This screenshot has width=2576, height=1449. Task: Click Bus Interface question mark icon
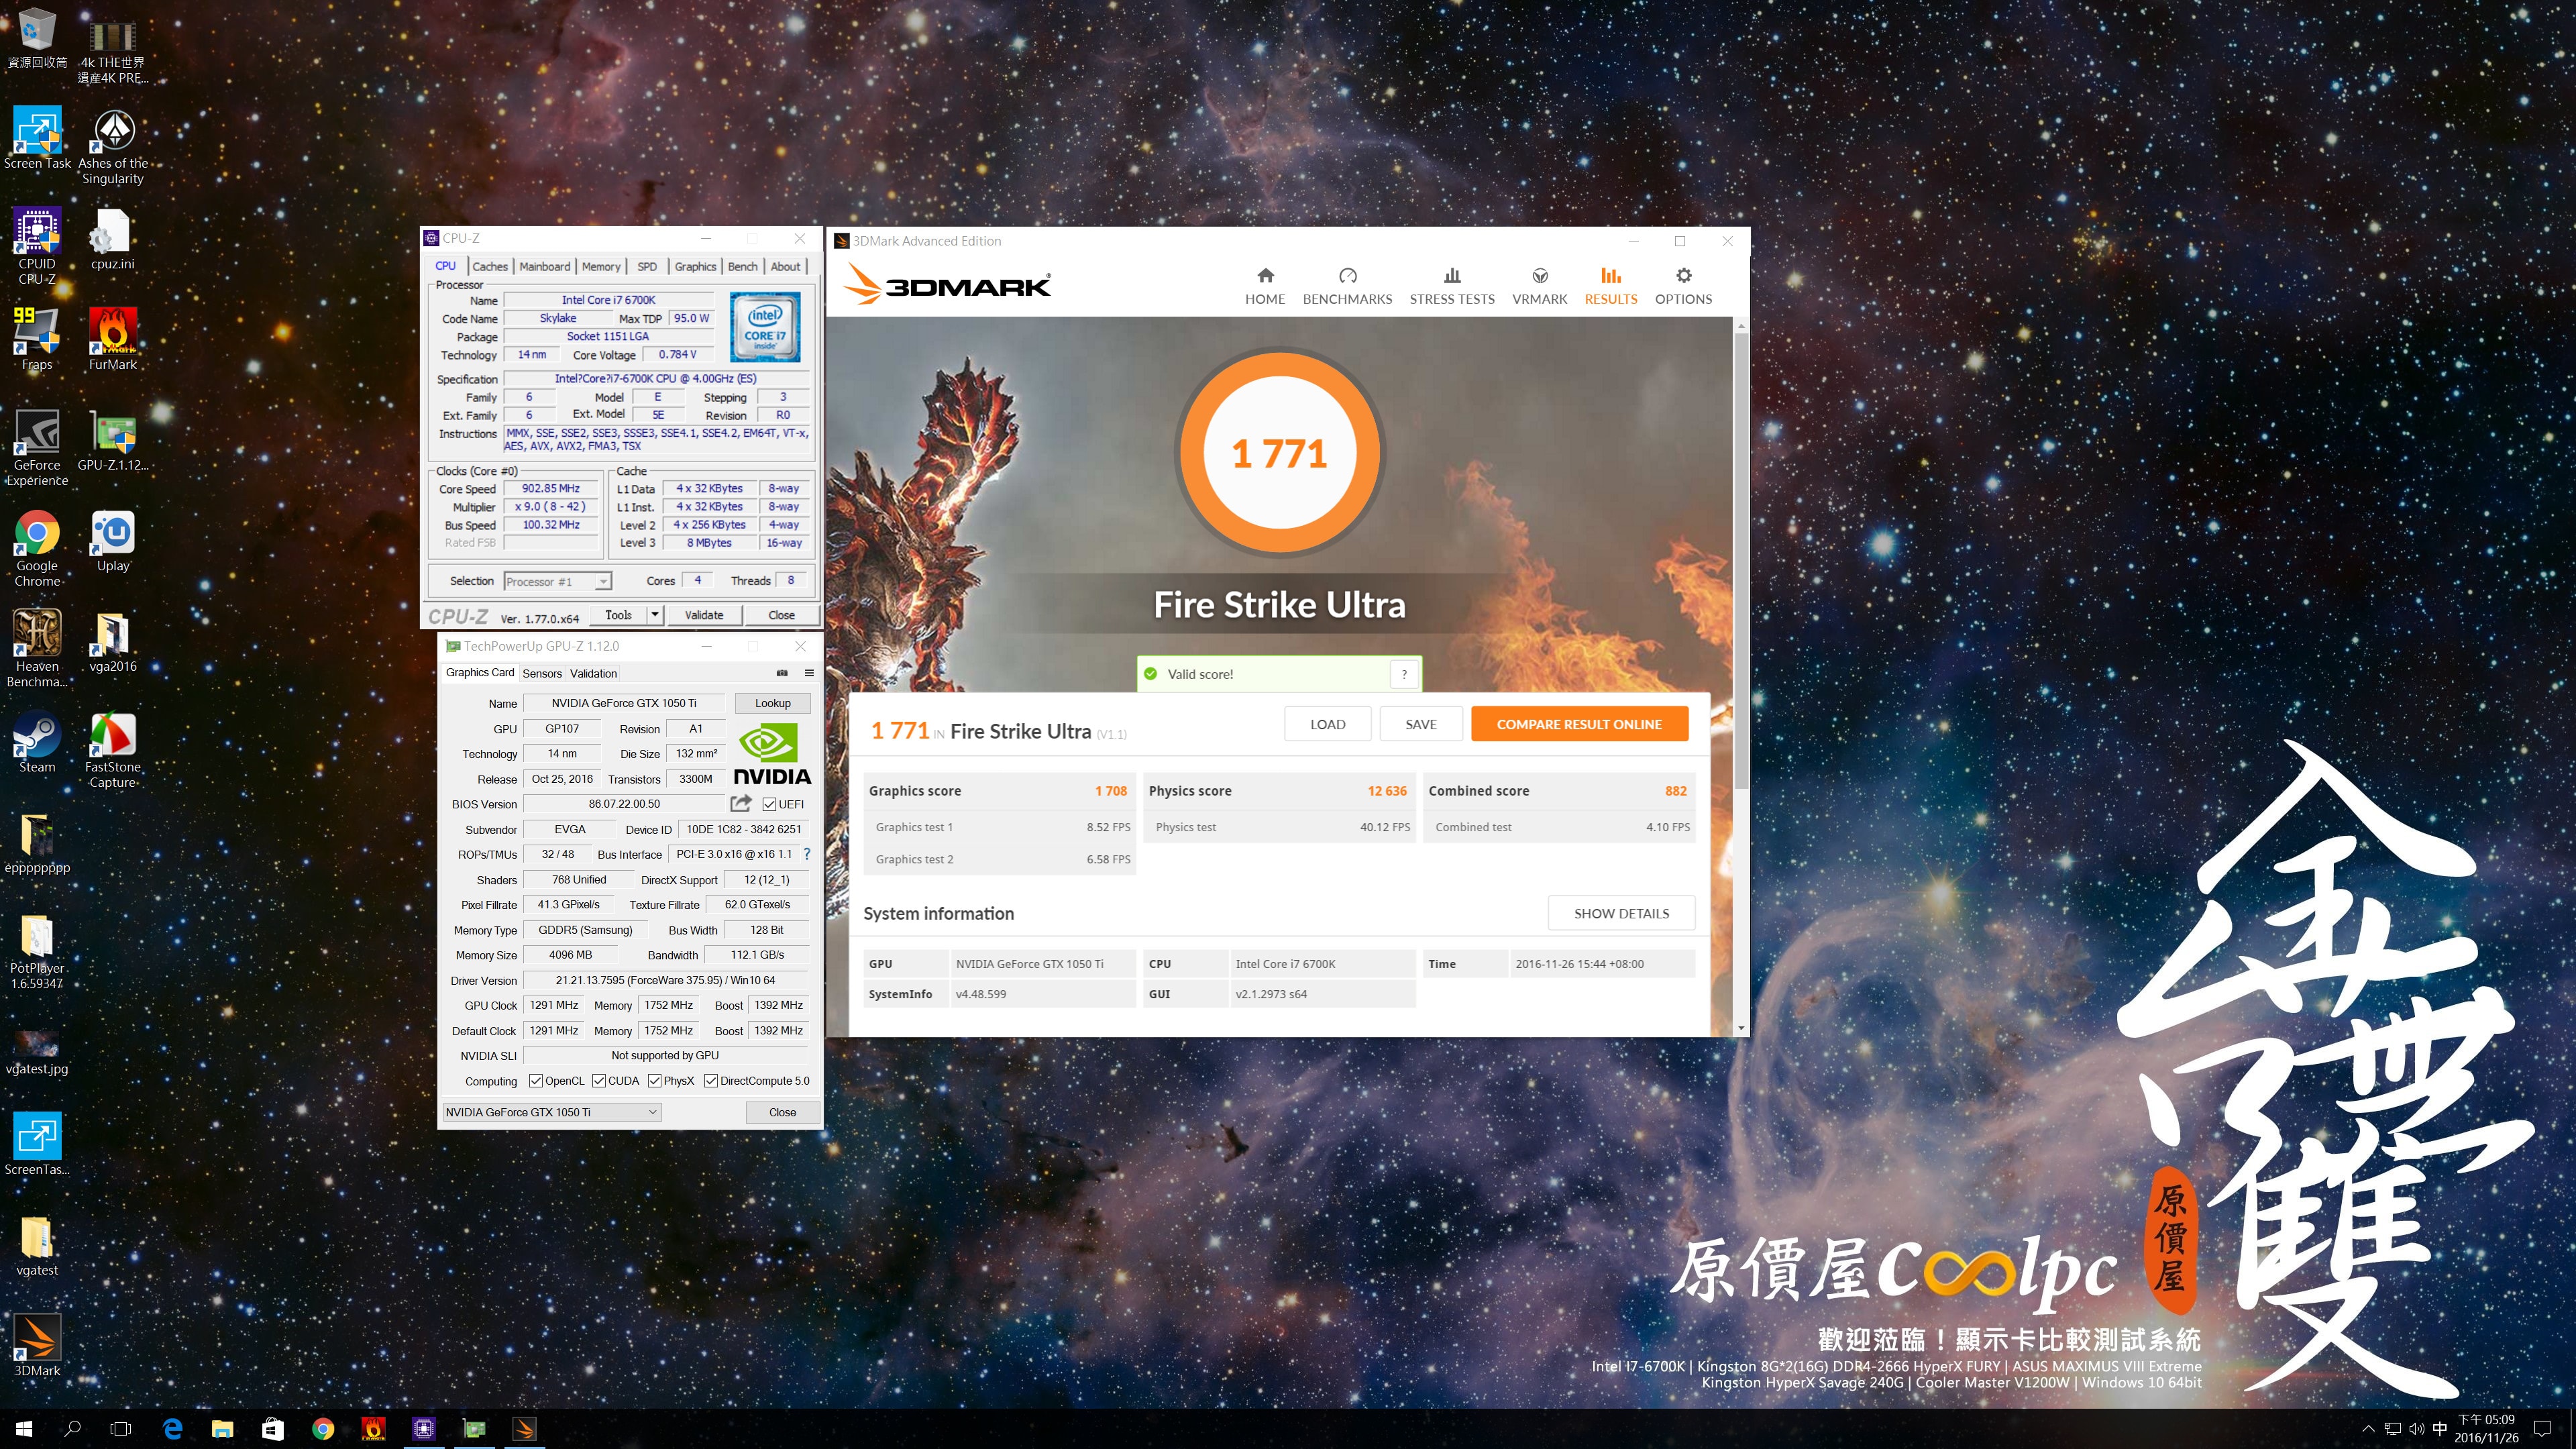pyautogui.click(x=807, y=854)
